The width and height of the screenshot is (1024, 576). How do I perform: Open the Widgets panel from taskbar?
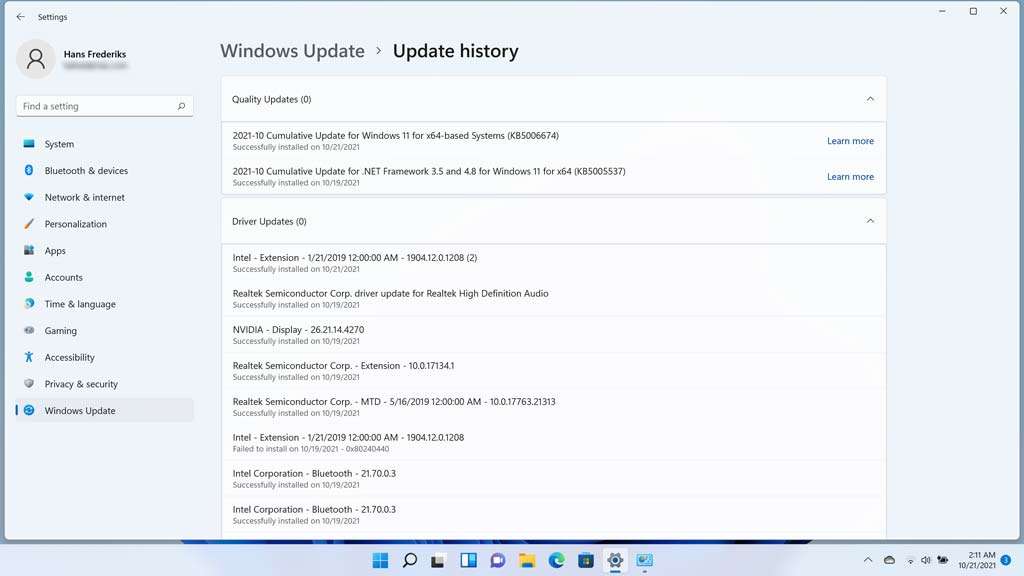pos(468,560)
